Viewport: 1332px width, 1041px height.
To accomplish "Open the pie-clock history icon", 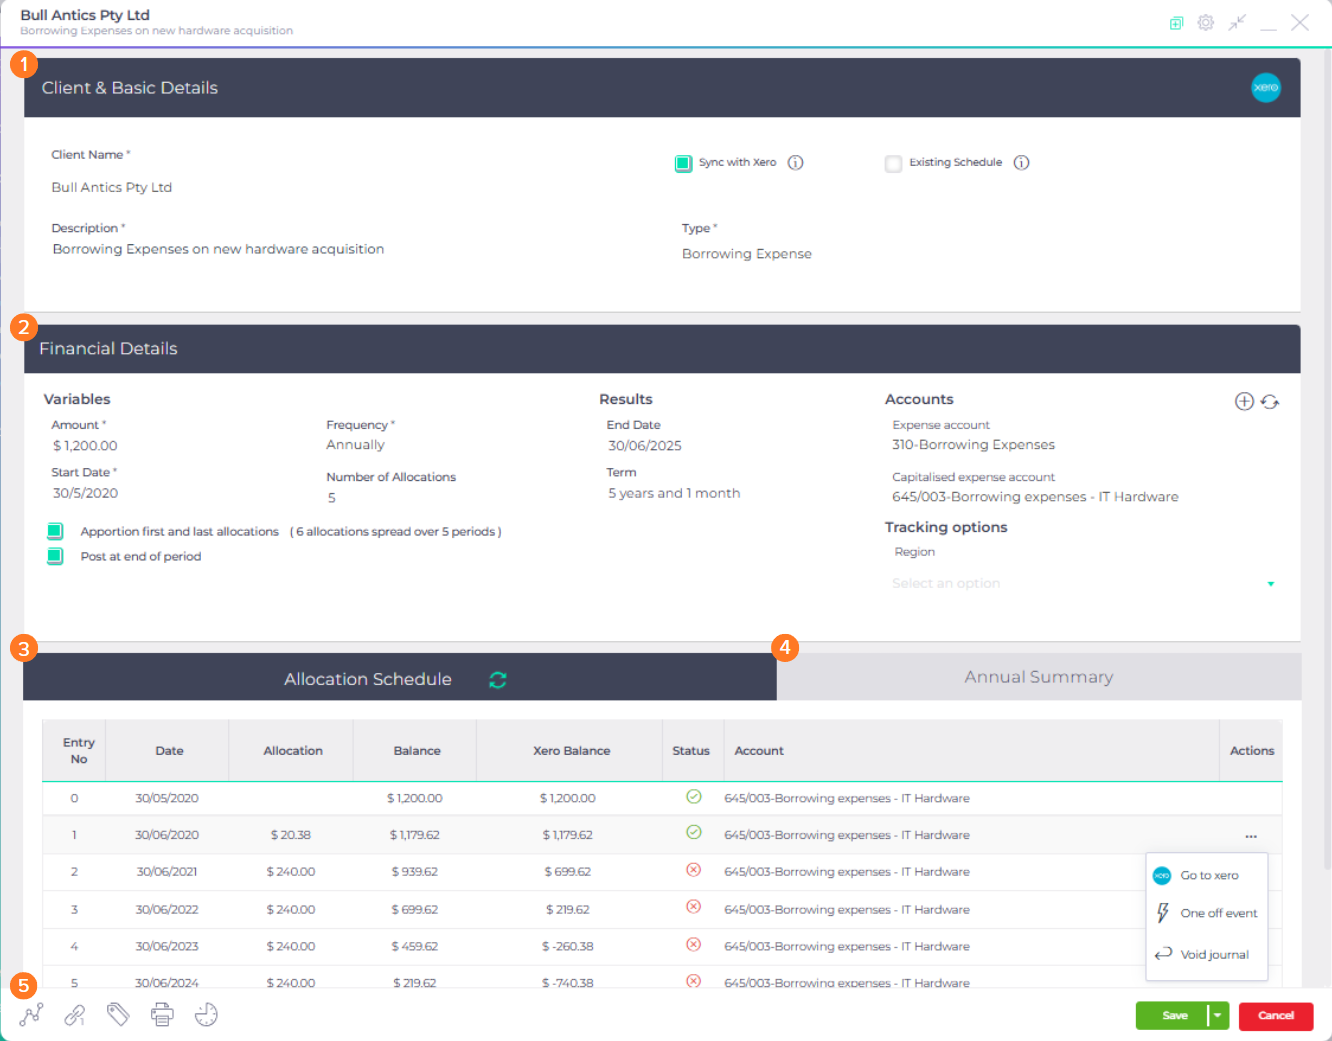I will click(206, 1015).
